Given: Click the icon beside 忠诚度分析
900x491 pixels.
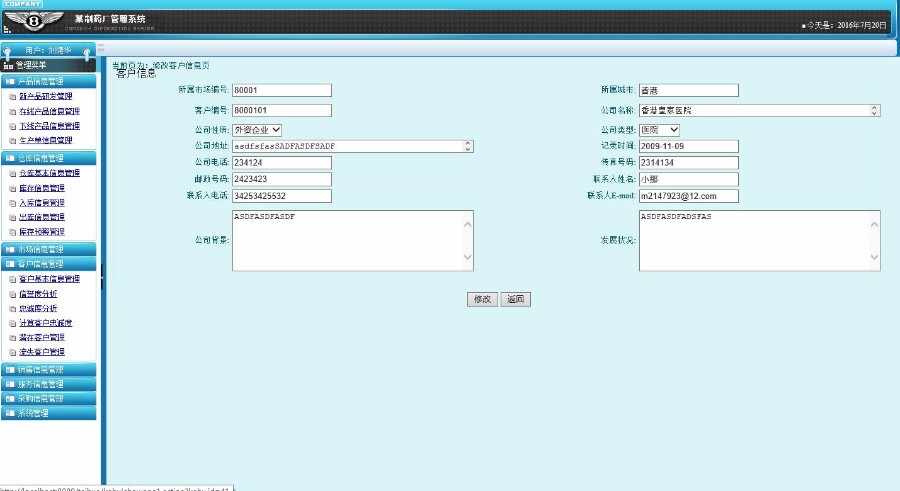Looking at the screenshot, I should [13, 309].
